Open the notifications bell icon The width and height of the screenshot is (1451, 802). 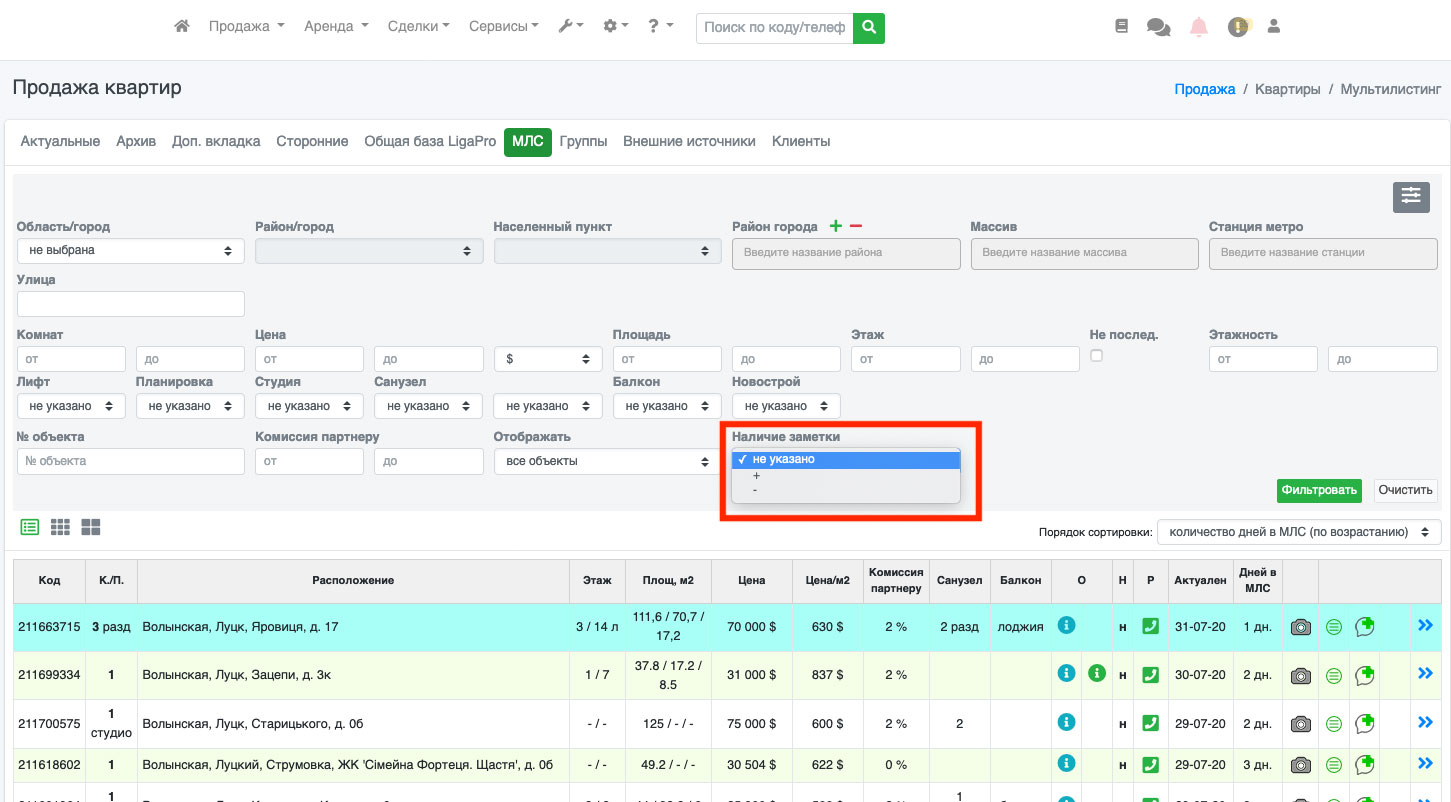[x=1198, y=27]
